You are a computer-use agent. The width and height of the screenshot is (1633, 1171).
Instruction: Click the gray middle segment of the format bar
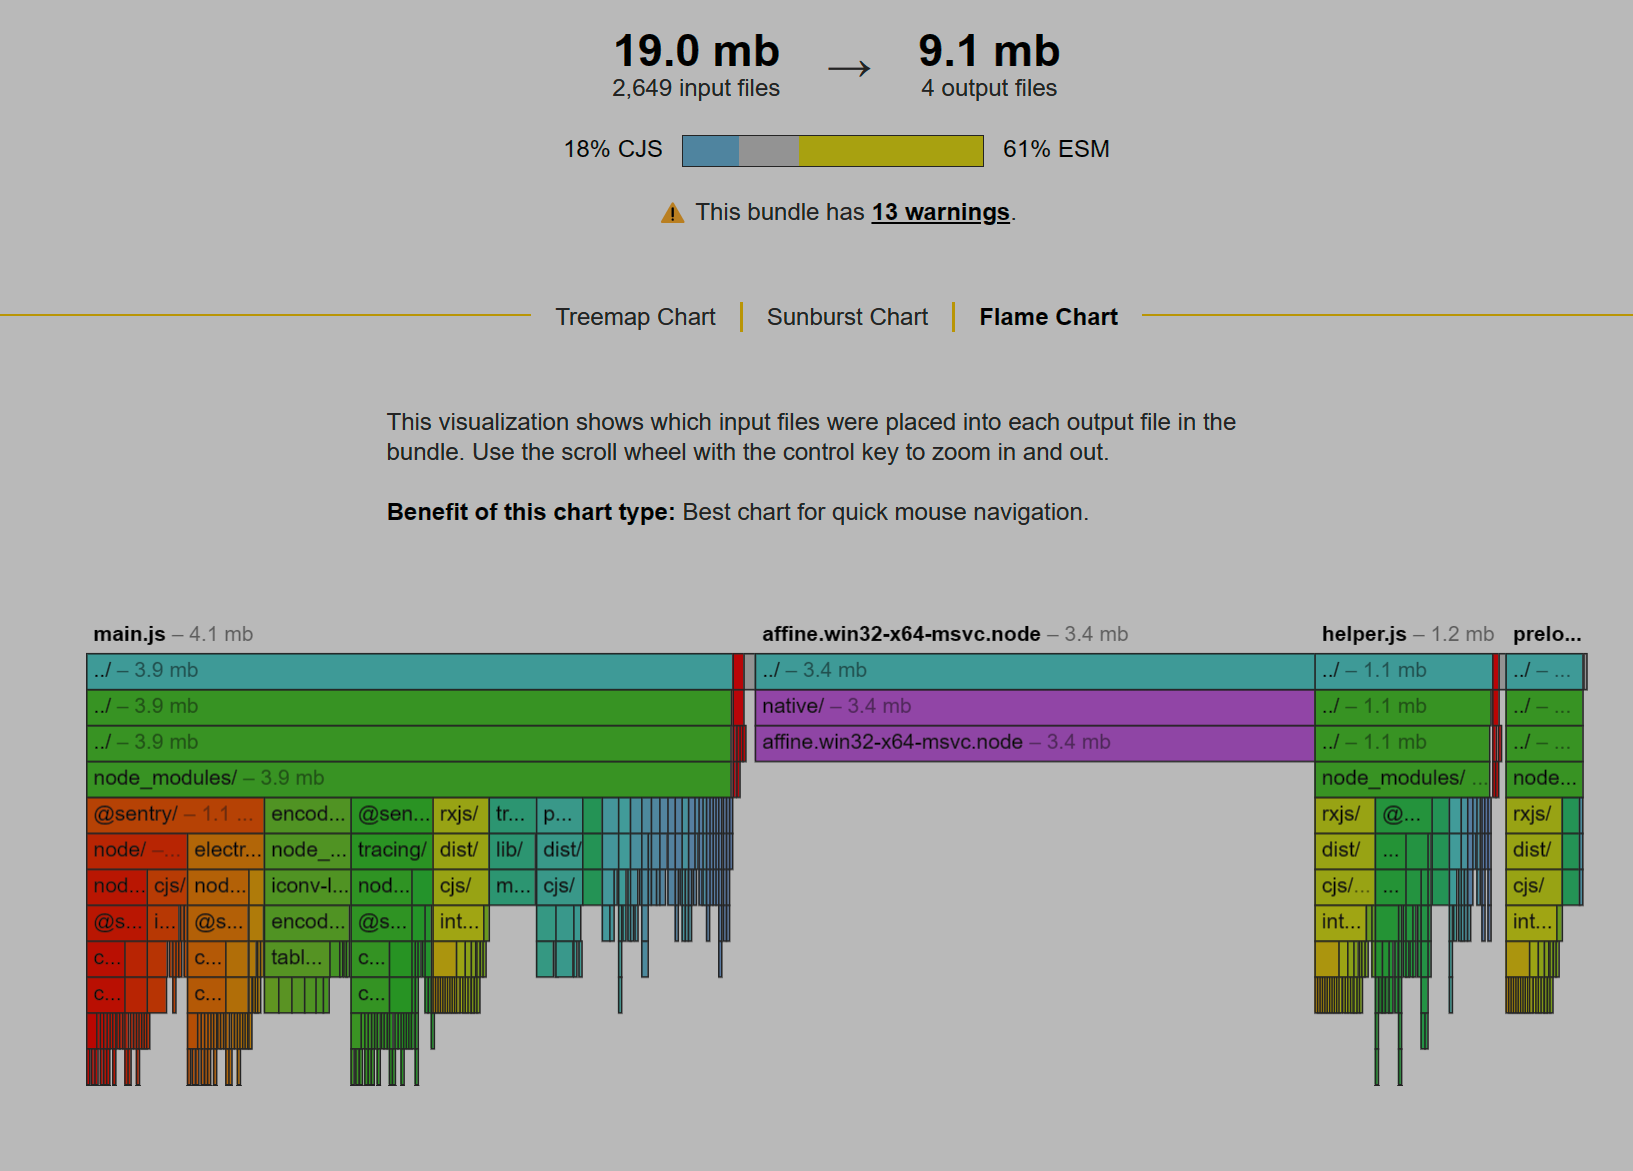pos(768,151)
